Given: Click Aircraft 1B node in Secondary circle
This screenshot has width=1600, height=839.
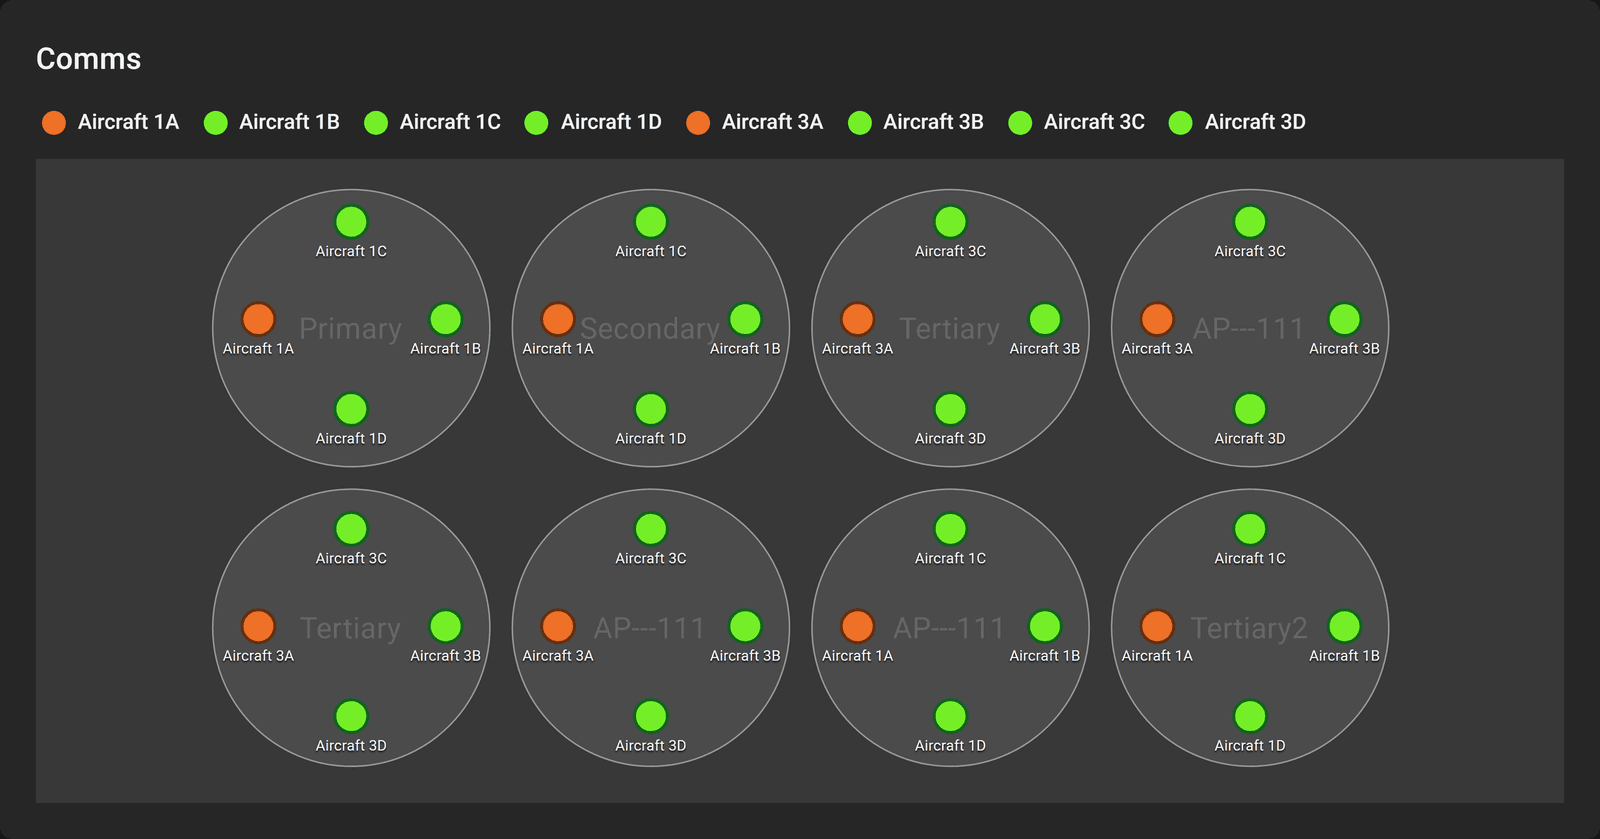Looking at the screenshot, I should click(x=745, y=319).
